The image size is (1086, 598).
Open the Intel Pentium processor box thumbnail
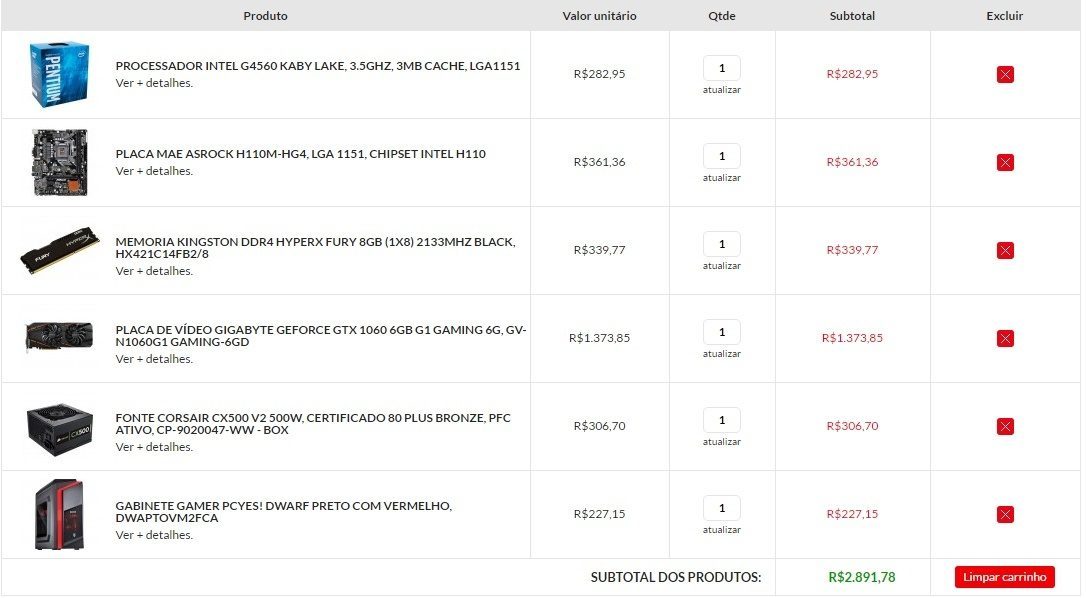(59, 74)
